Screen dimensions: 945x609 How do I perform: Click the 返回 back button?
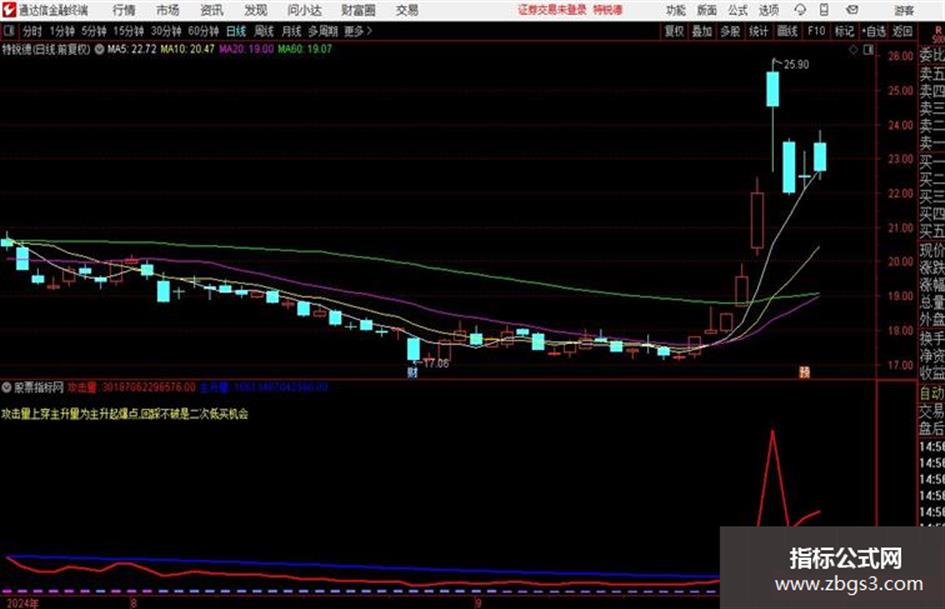pyautogui.click(x=902, y=31)
